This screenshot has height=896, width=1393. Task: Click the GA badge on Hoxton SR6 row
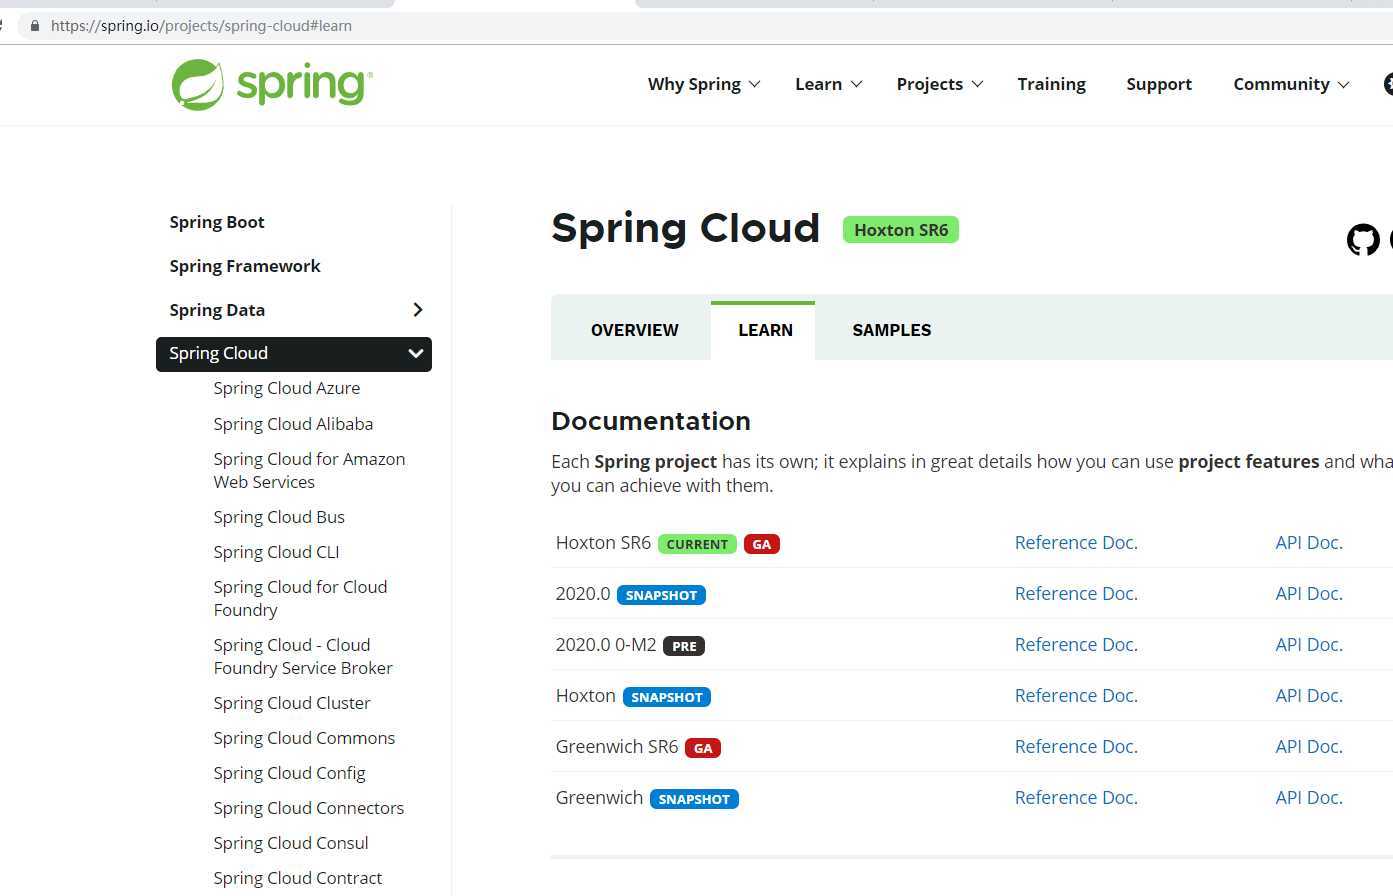click(x=762, y=544)
